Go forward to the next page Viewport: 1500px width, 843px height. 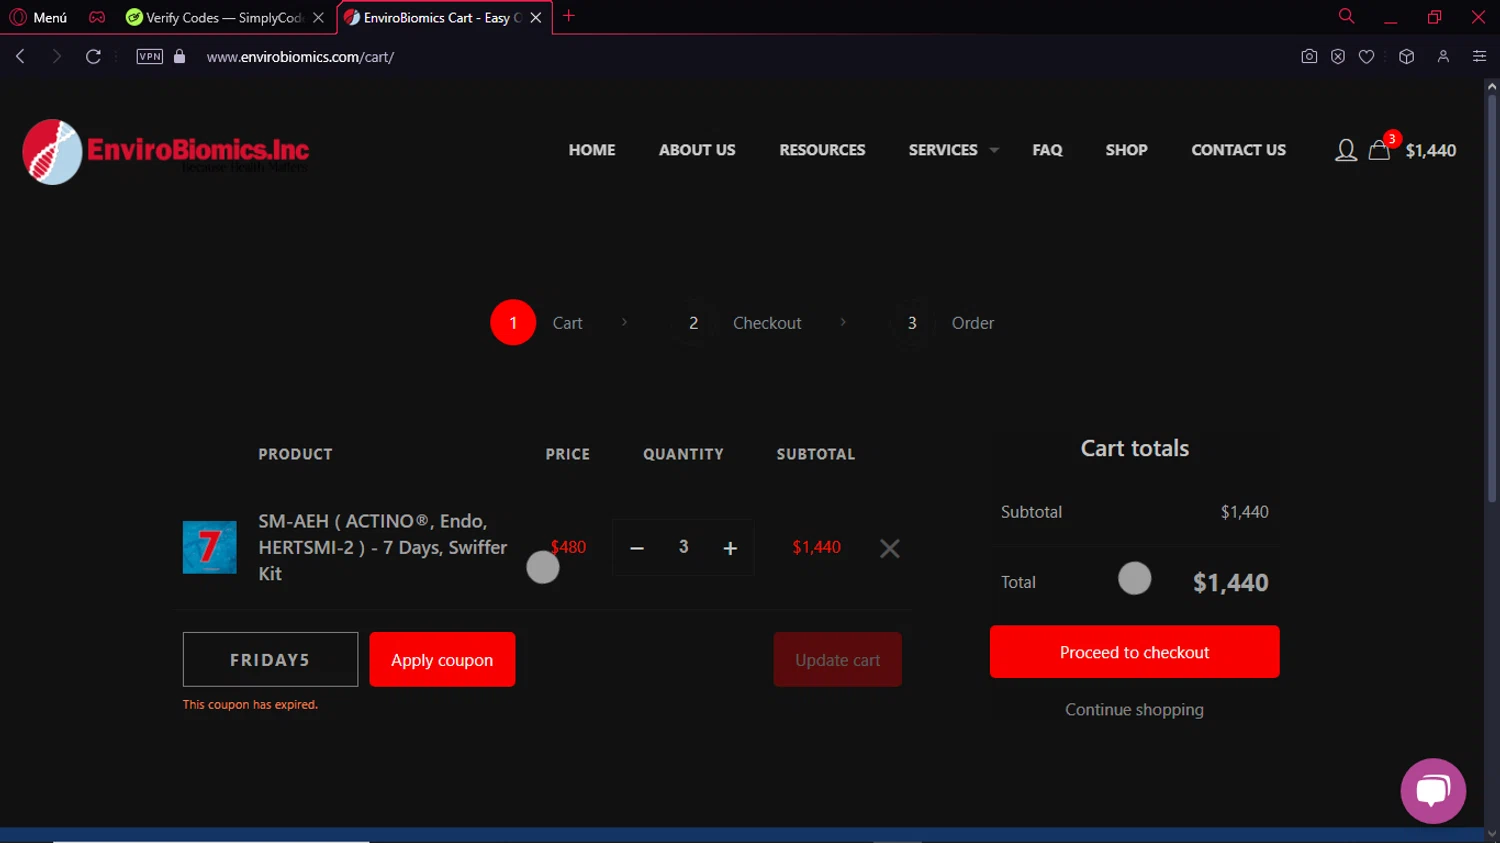click(56, 57)
